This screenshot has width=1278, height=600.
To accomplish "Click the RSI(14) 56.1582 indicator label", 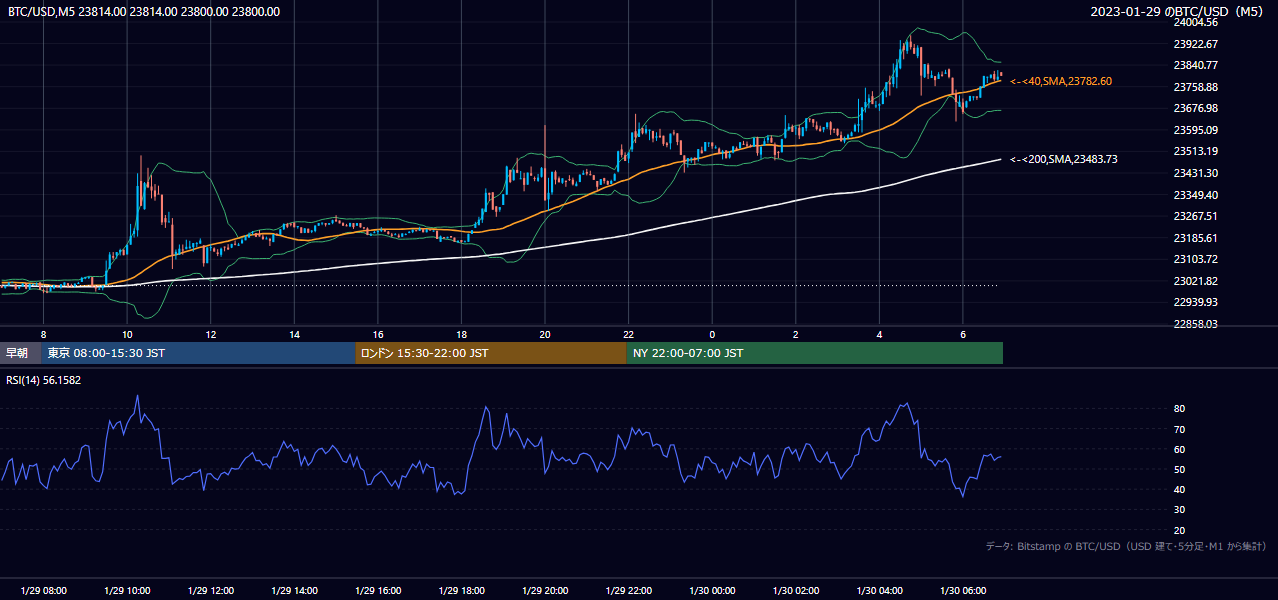I will (x=44, y=380).
